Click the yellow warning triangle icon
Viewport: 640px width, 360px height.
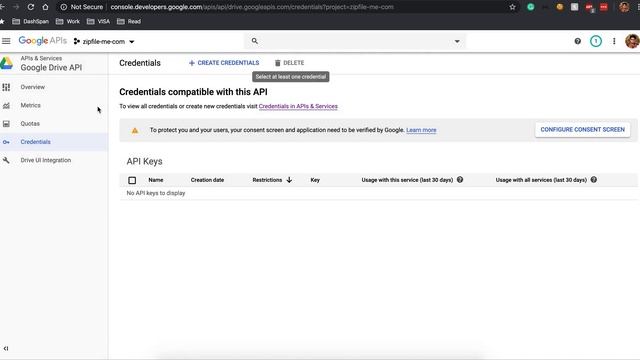click(x=135, y=130)
